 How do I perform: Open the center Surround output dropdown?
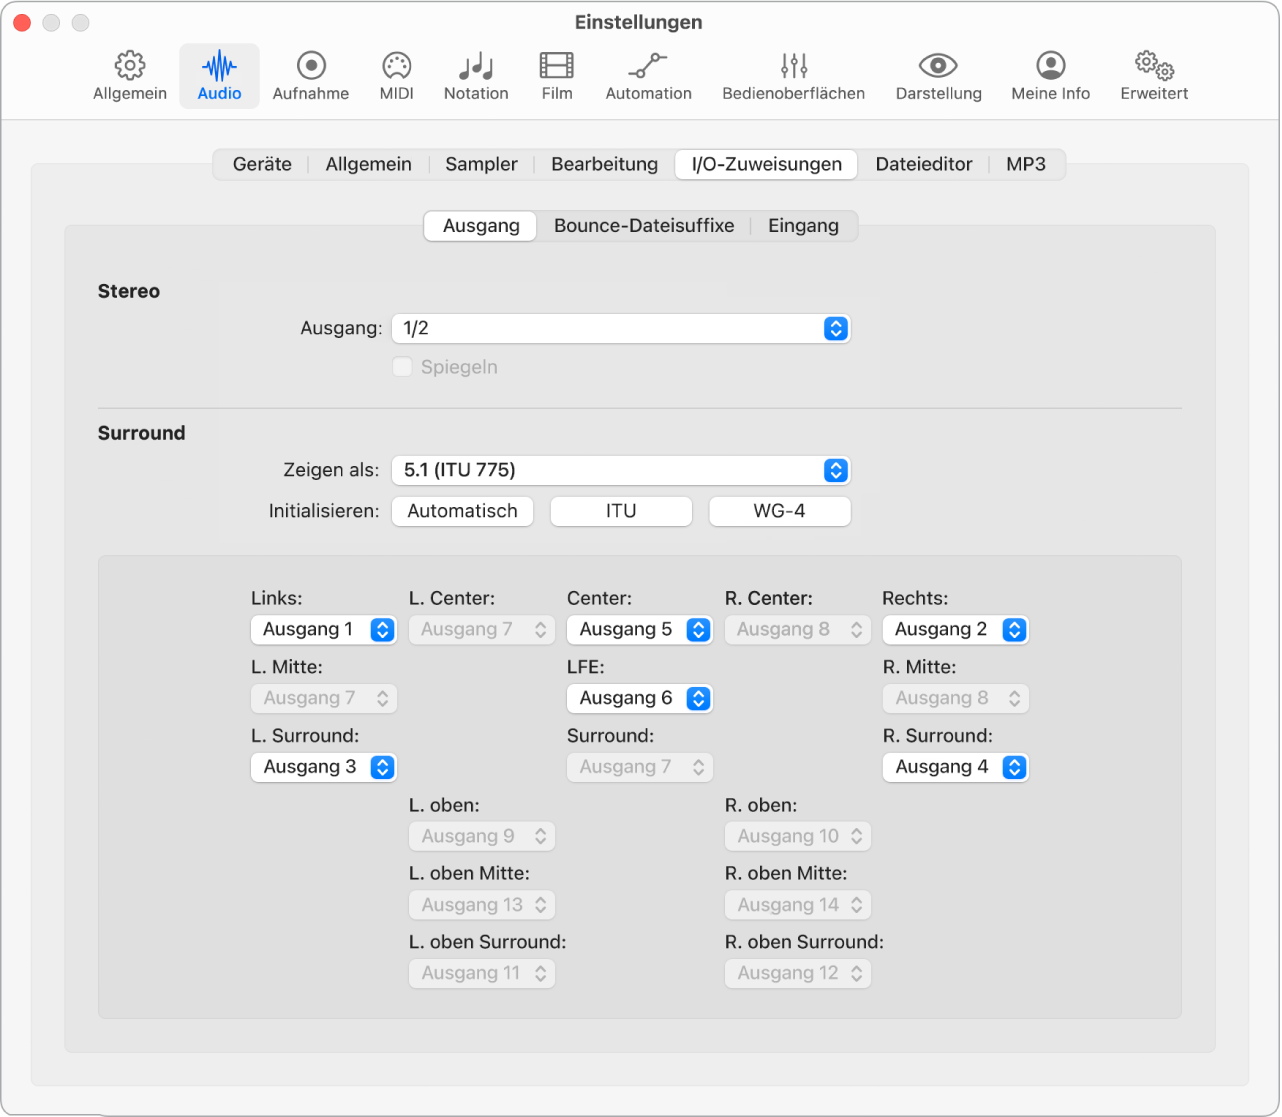[640, 768]
